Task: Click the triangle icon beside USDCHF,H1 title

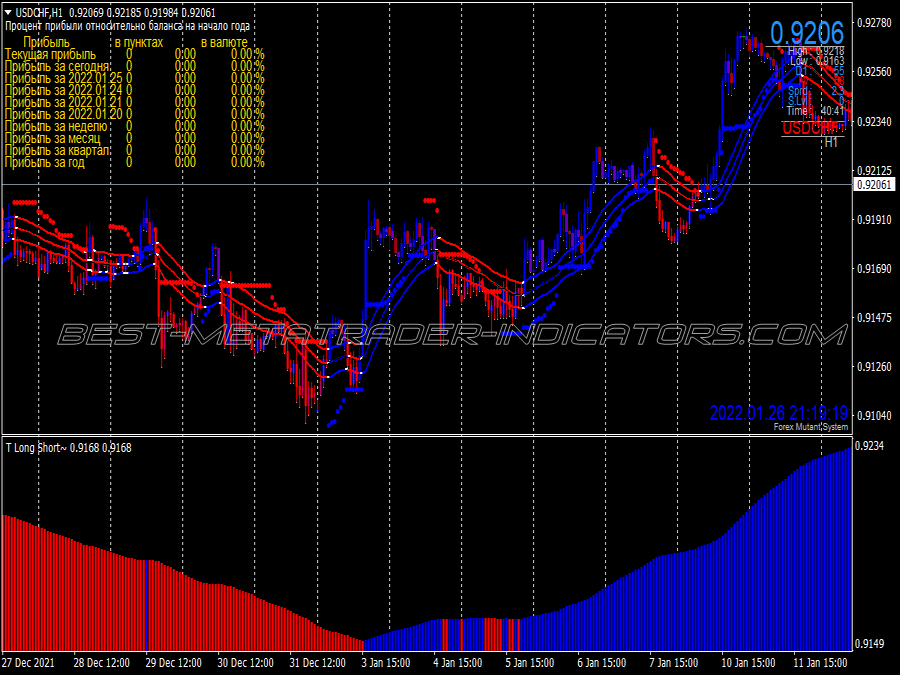Action: (8, 12)
